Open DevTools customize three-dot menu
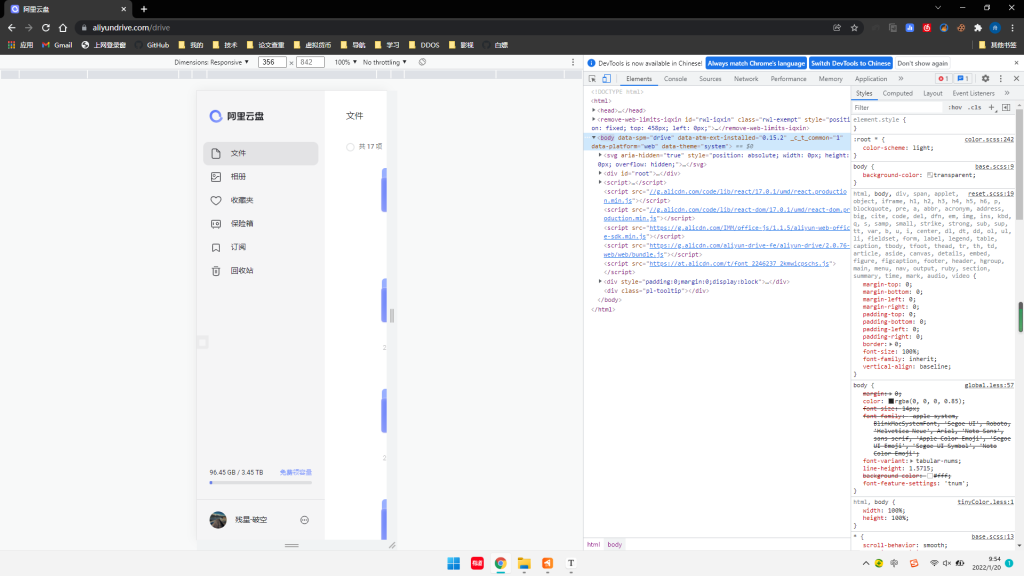The height and width of the screenshot is (576, 1024). (1000, 78)
